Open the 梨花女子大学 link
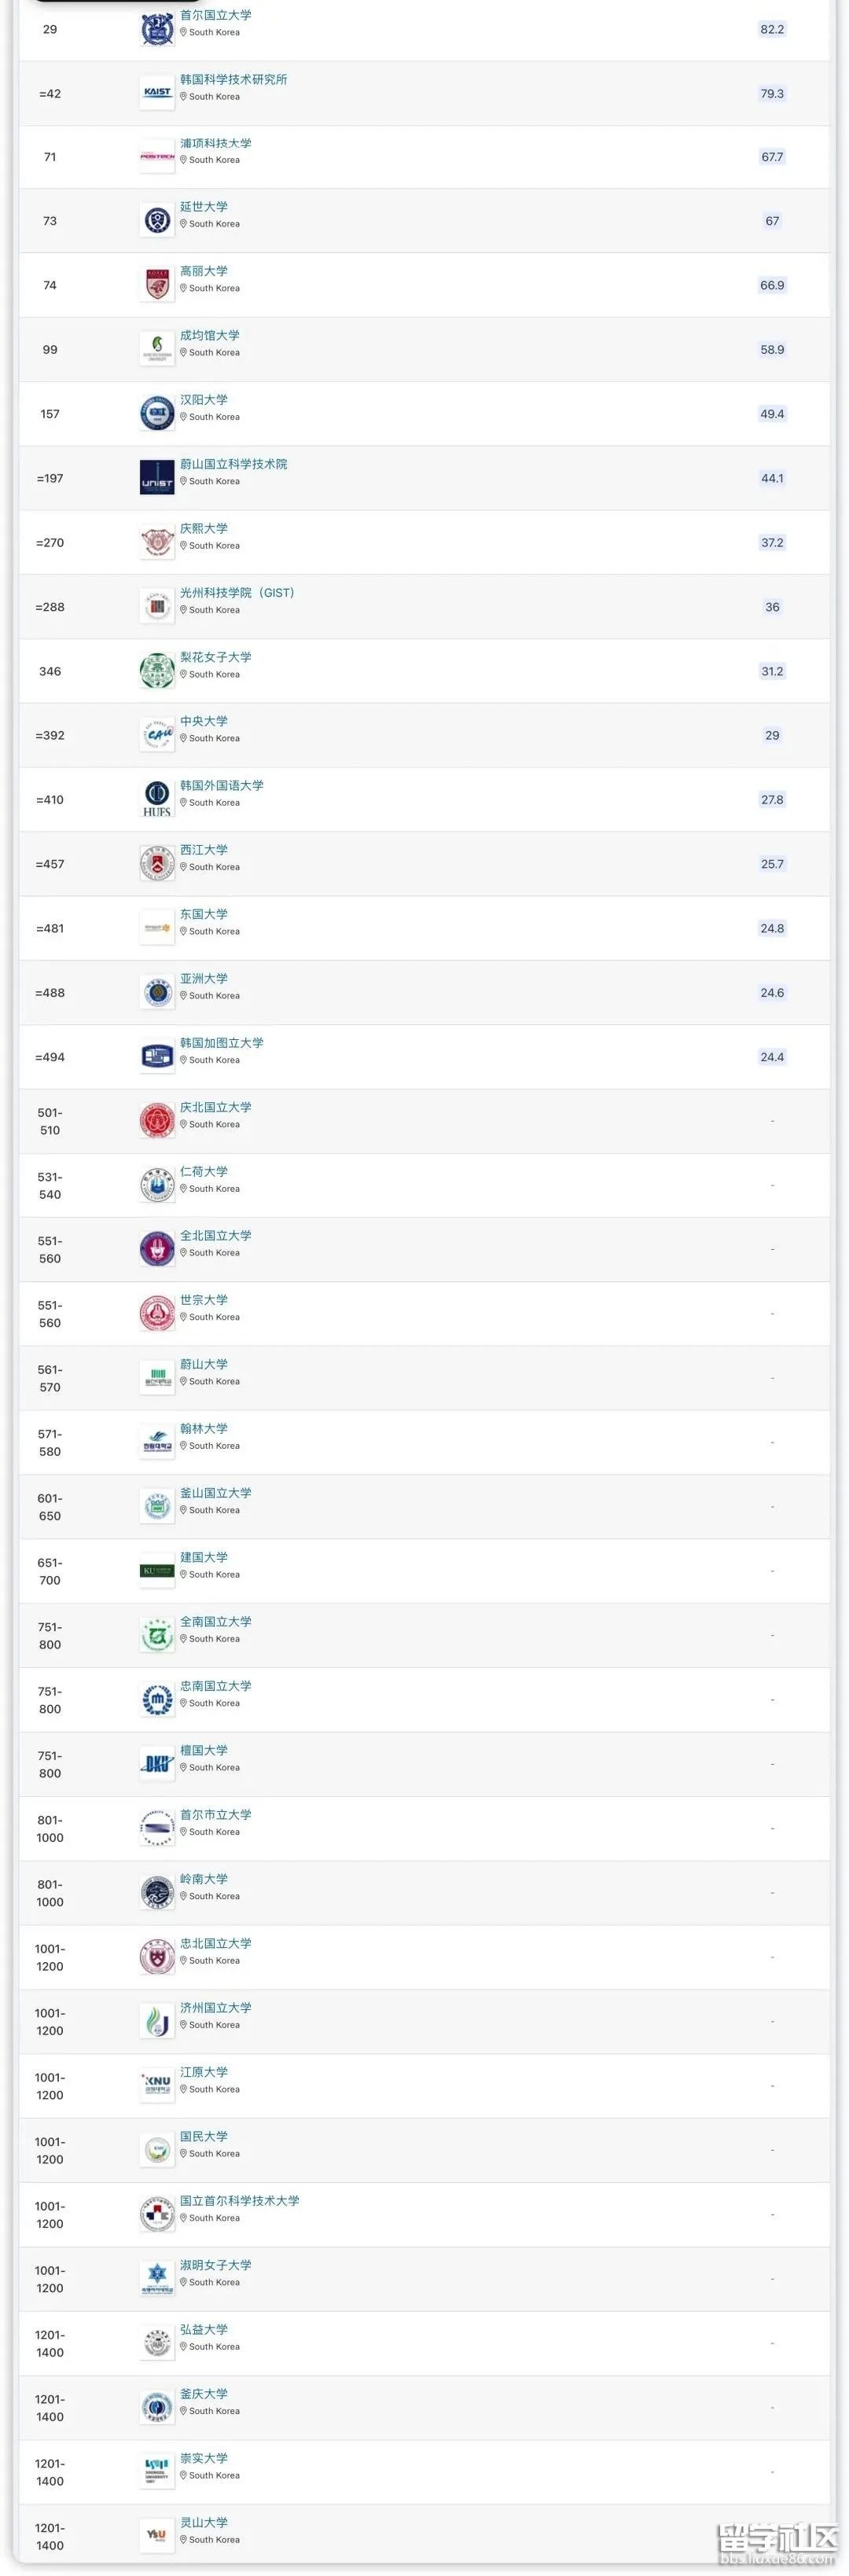This screenshot has width=849, height=2576. tap(215, 657)
